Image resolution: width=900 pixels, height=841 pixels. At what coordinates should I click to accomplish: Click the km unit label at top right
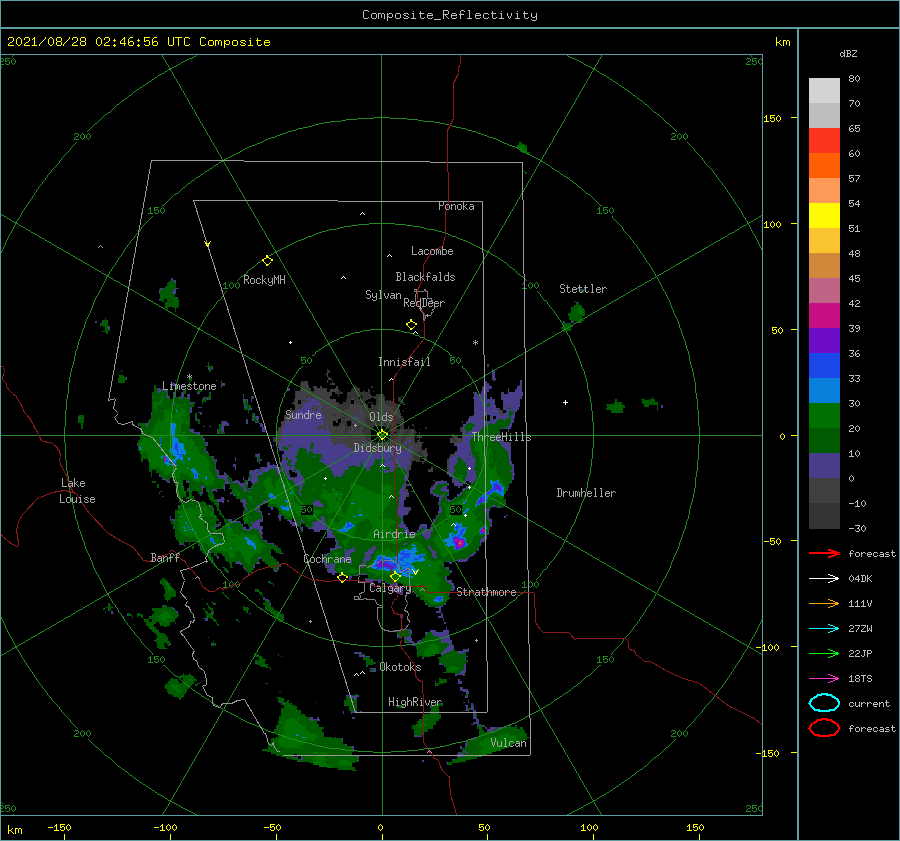click(782, 42)
